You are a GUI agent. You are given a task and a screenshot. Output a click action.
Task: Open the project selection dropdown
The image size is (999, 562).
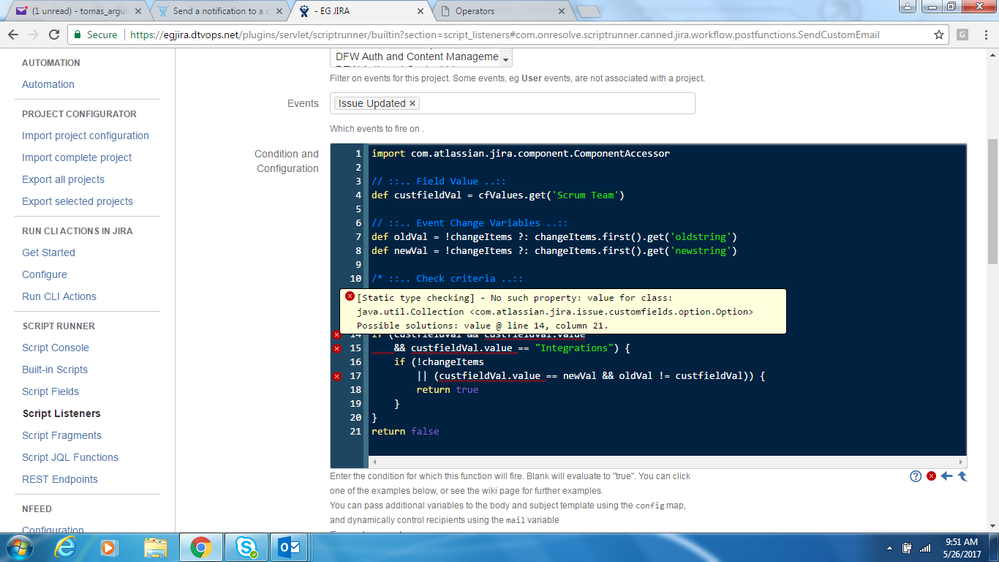[x=421, y=57]
